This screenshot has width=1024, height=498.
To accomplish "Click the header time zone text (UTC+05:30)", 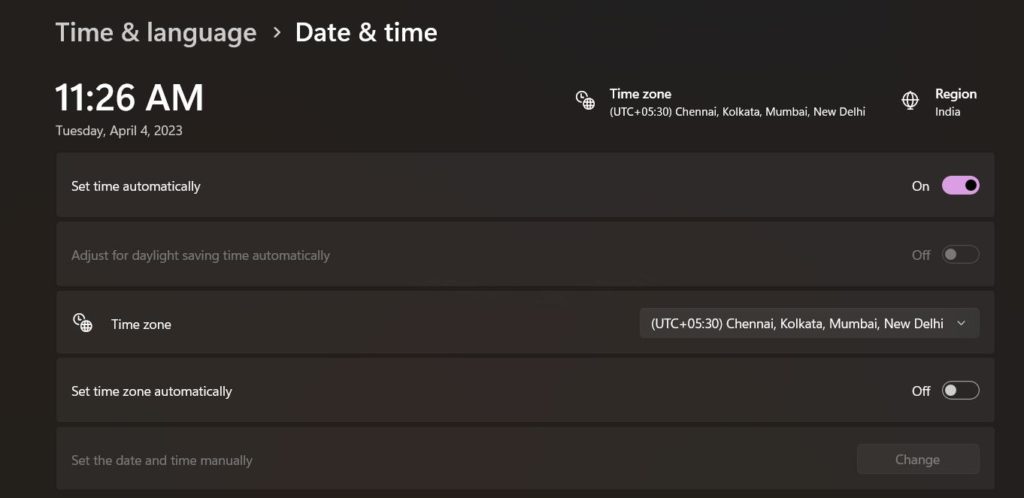I will coord(737,112).
